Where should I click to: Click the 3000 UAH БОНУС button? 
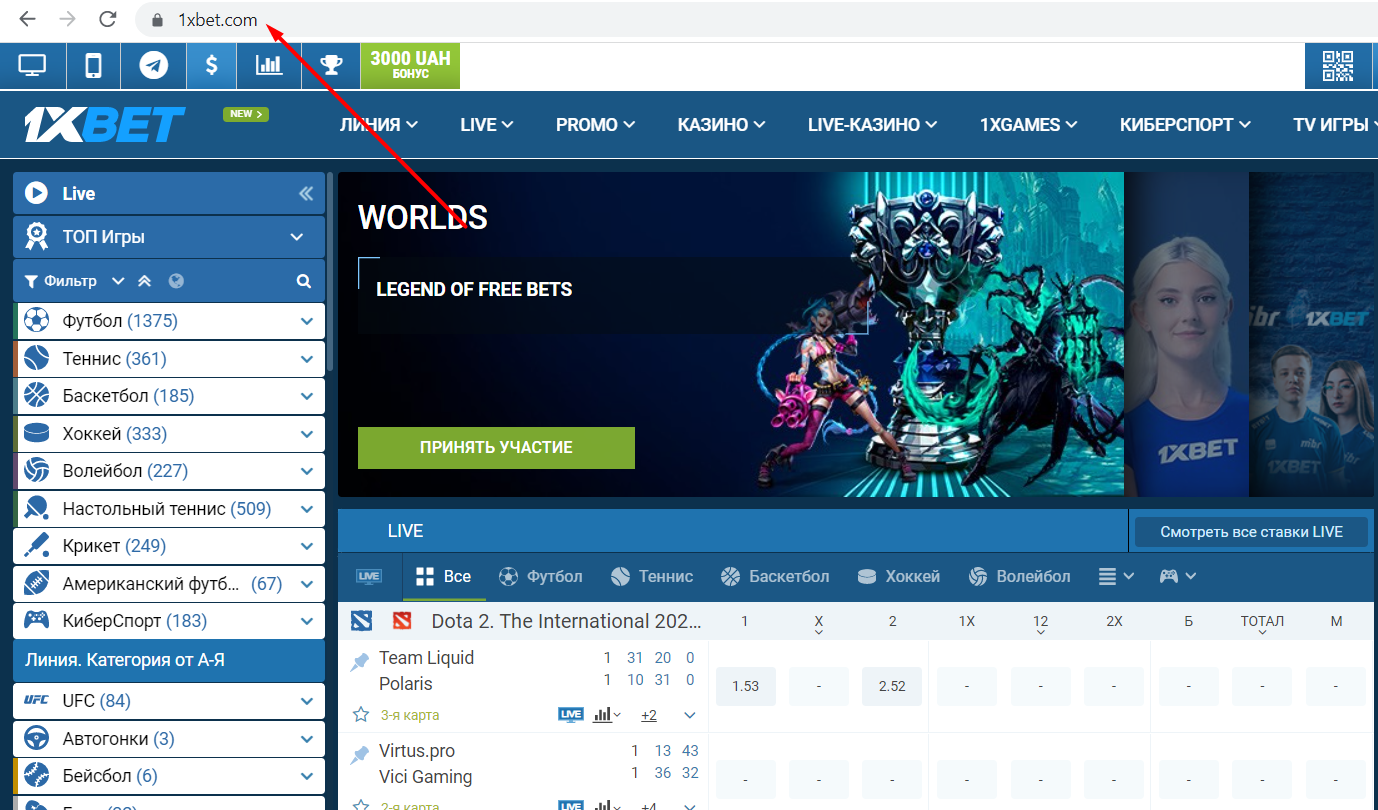point(410,66)
